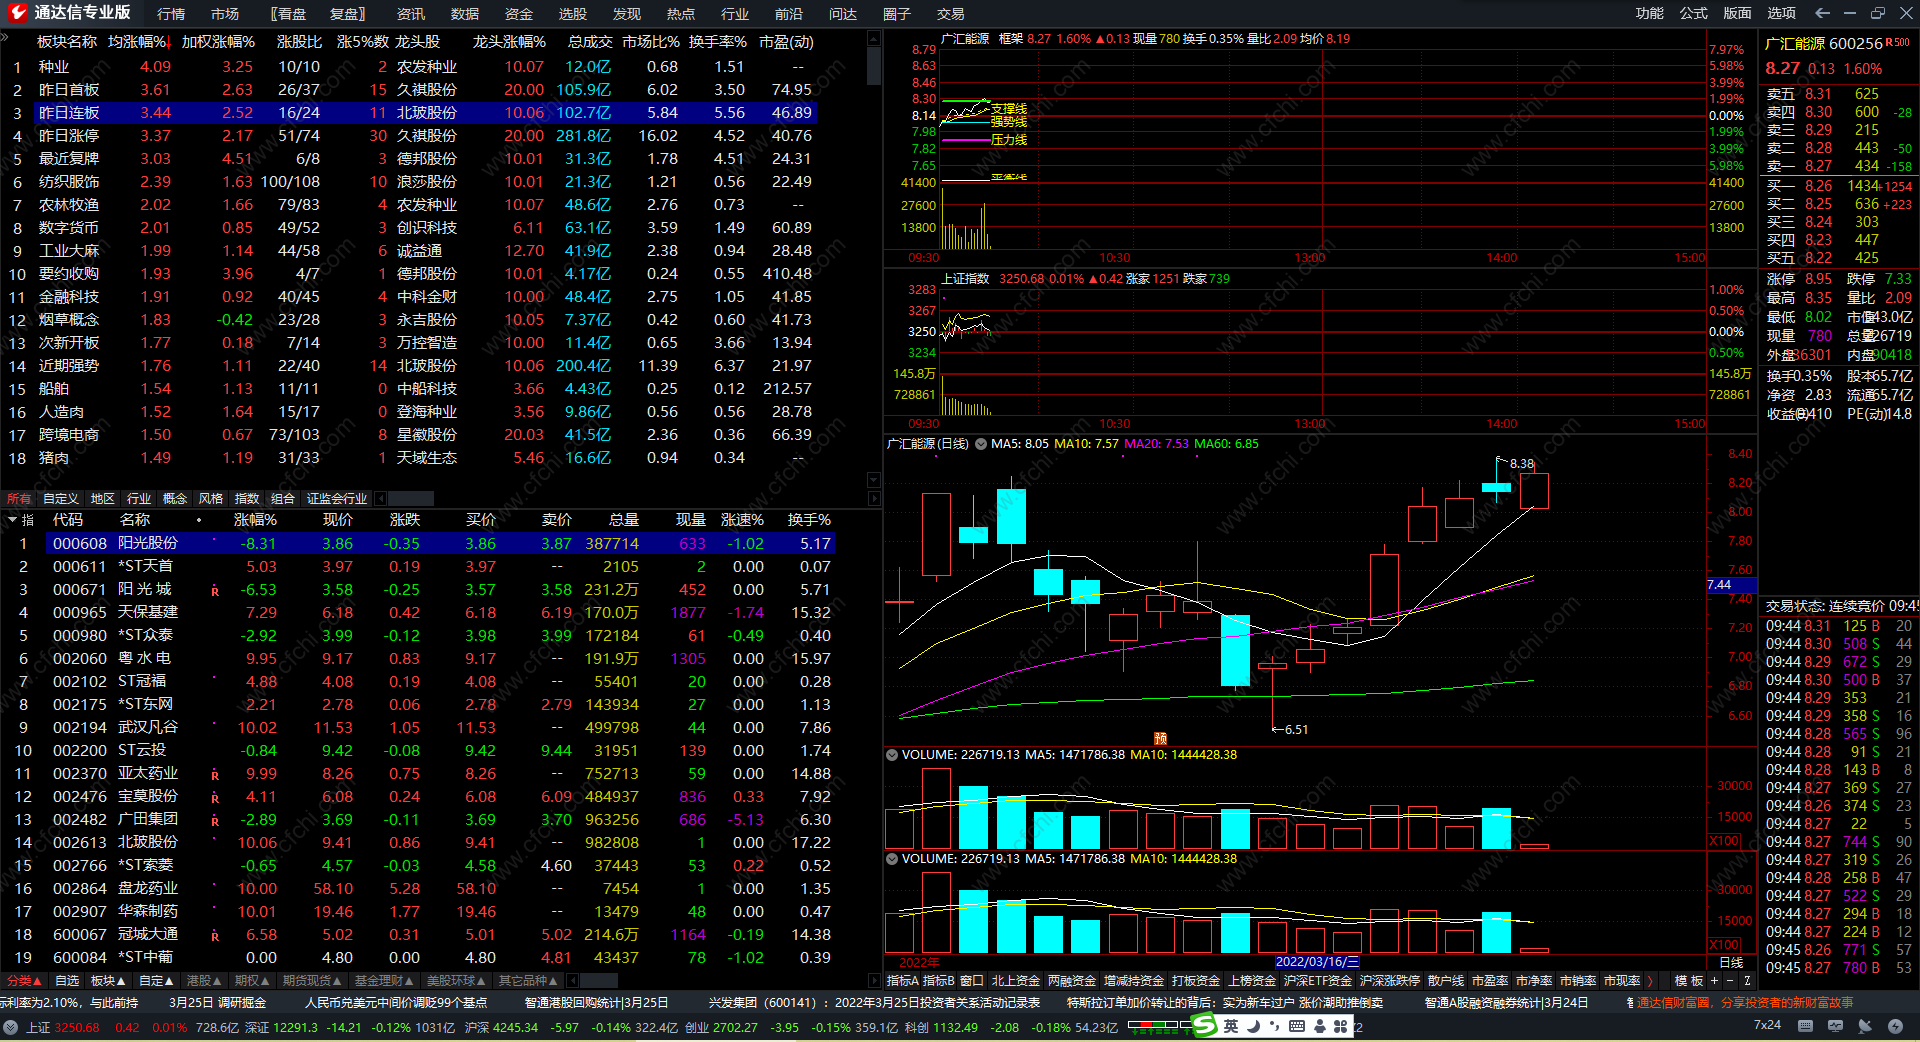Click the 7x24 news button
This screenshot has height=1042, width=1920.
(x=1767, y=1025)
